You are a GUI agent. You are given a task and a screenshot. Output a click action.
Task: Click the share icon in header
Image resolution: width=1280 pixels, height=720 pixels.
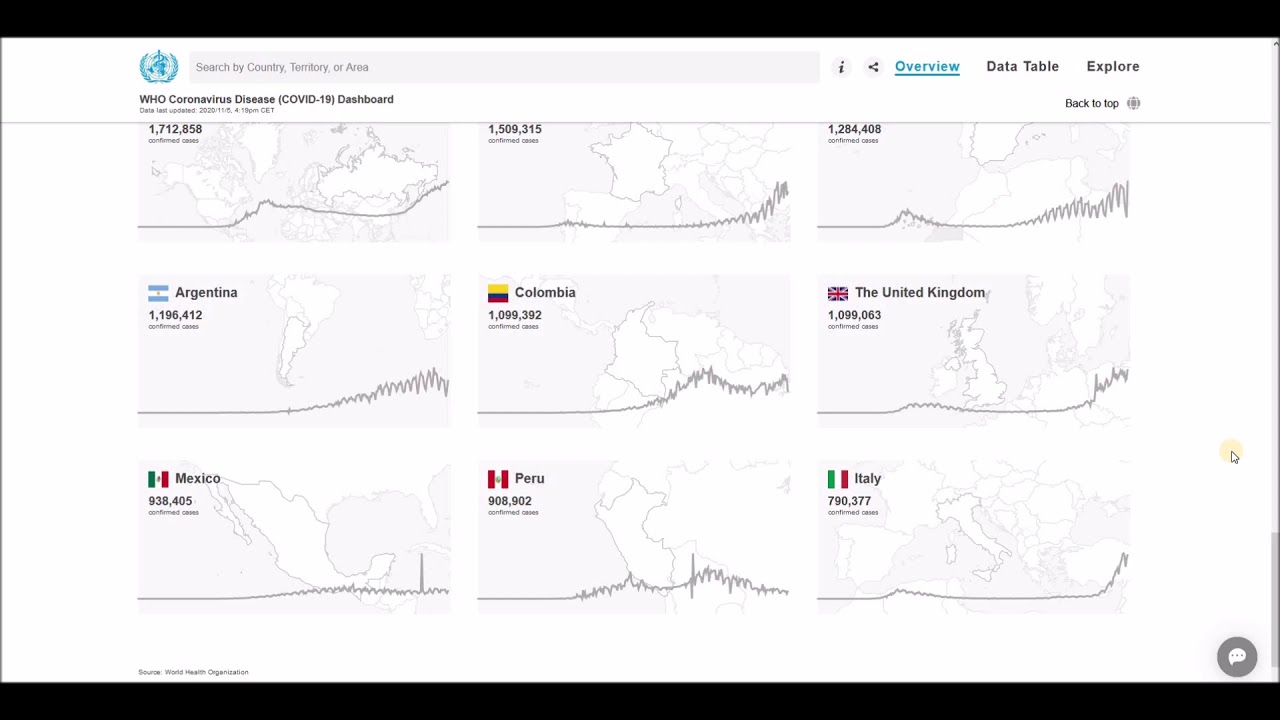tap(873, 67)
